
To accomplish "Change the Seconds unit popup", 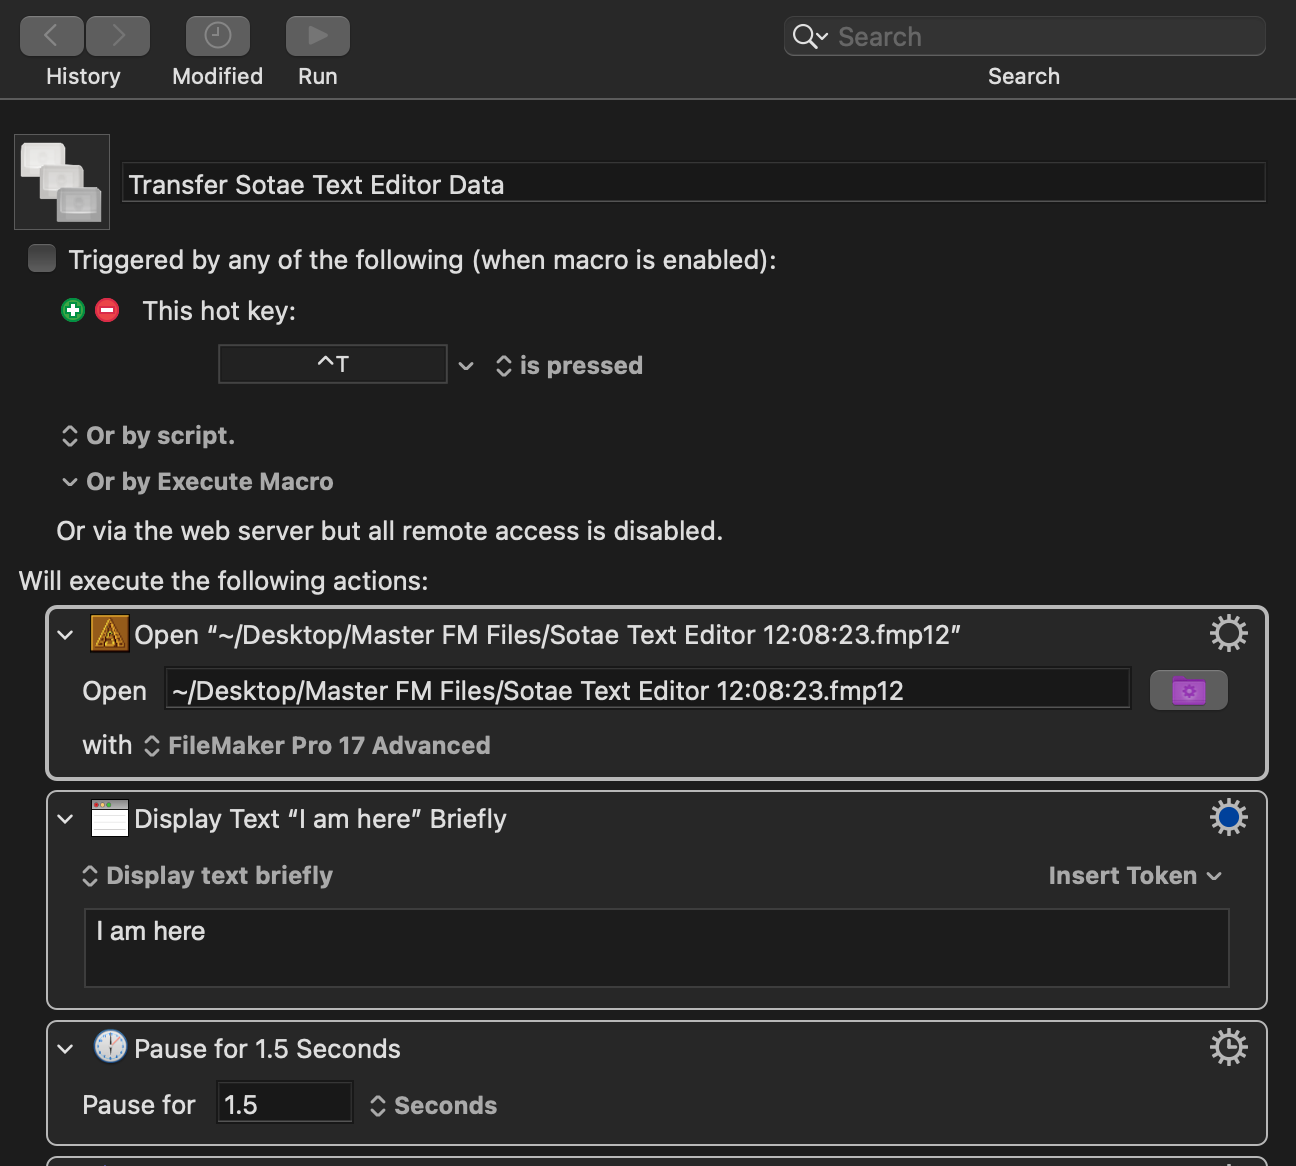I will 433,1106.
